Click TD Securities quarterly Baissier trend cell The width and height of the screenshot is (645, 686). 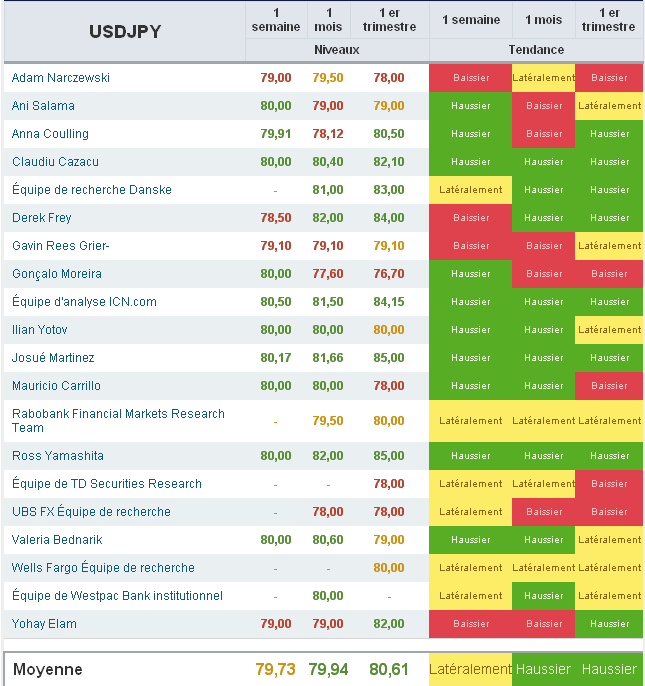click(609, 484)
